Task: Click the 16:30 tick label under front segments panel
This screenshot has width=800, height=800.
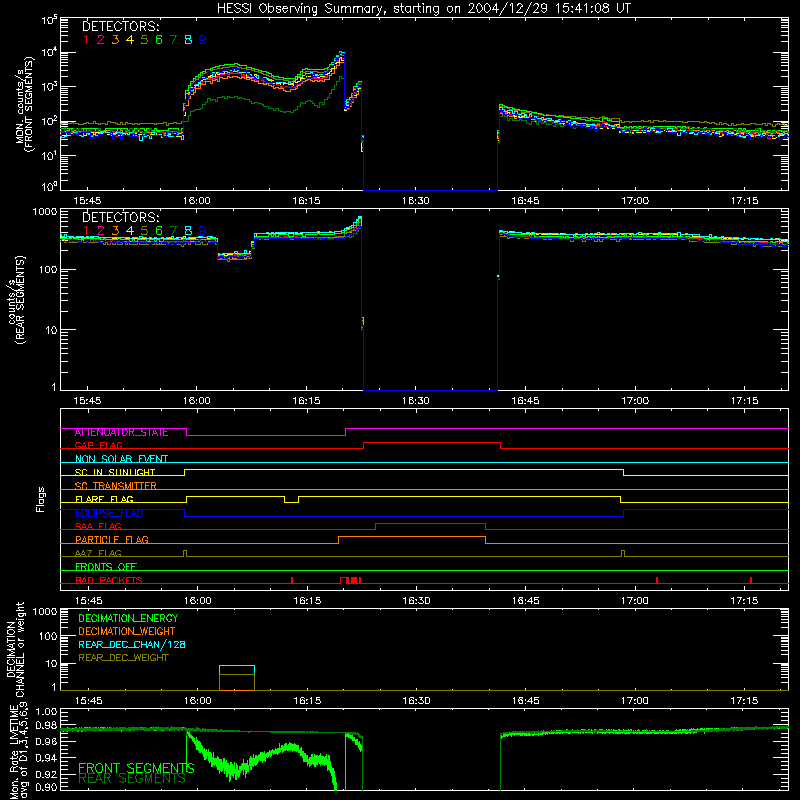Action: pyautogui.click(x=415, y=201)
